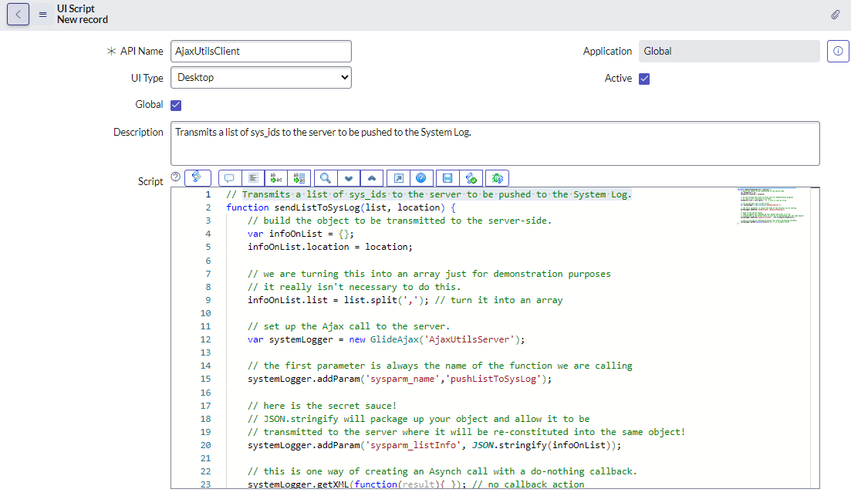Uncheck the Active checkbox
The width and height of the screenshot is (851, 499).
(x=644, y=79)
